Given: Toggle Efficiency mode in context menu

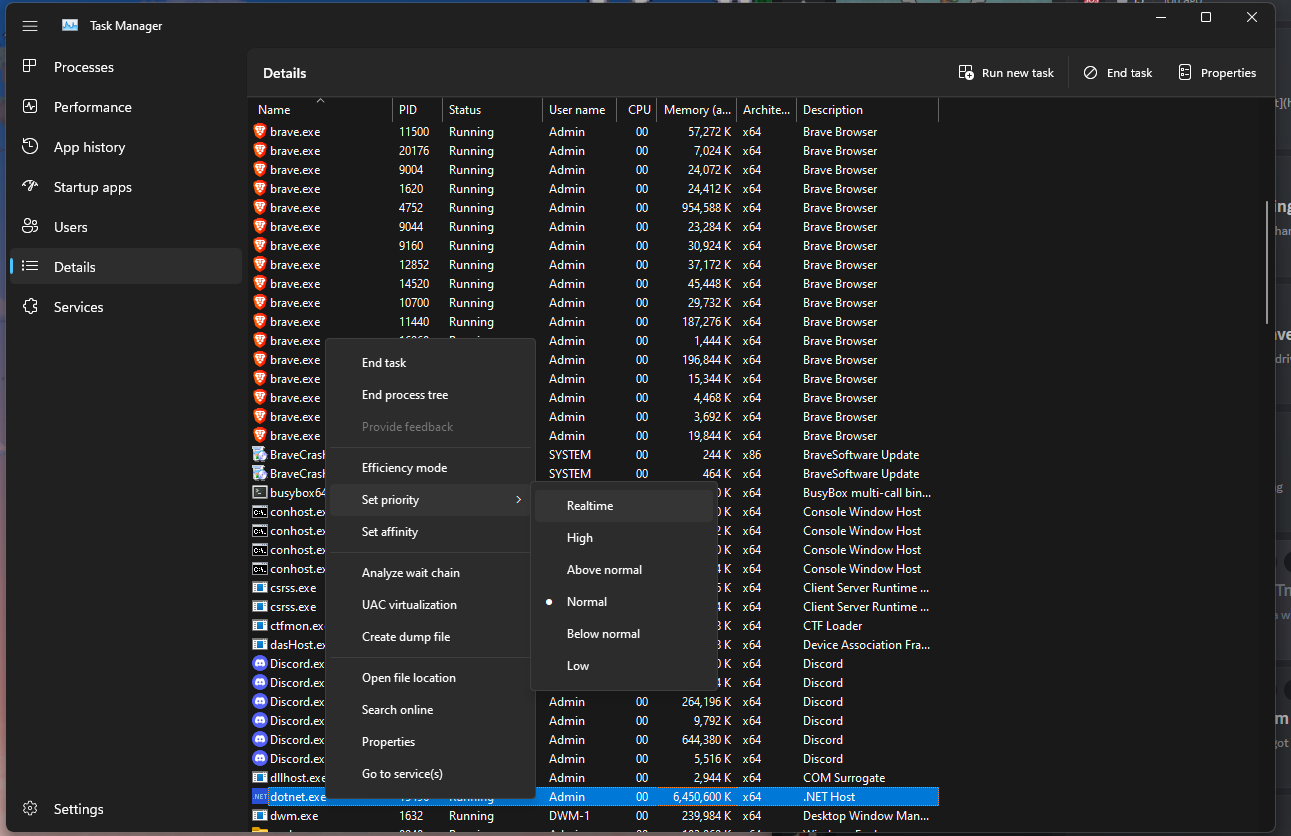Looking at the screenshot, I should (x=430, y=468).
